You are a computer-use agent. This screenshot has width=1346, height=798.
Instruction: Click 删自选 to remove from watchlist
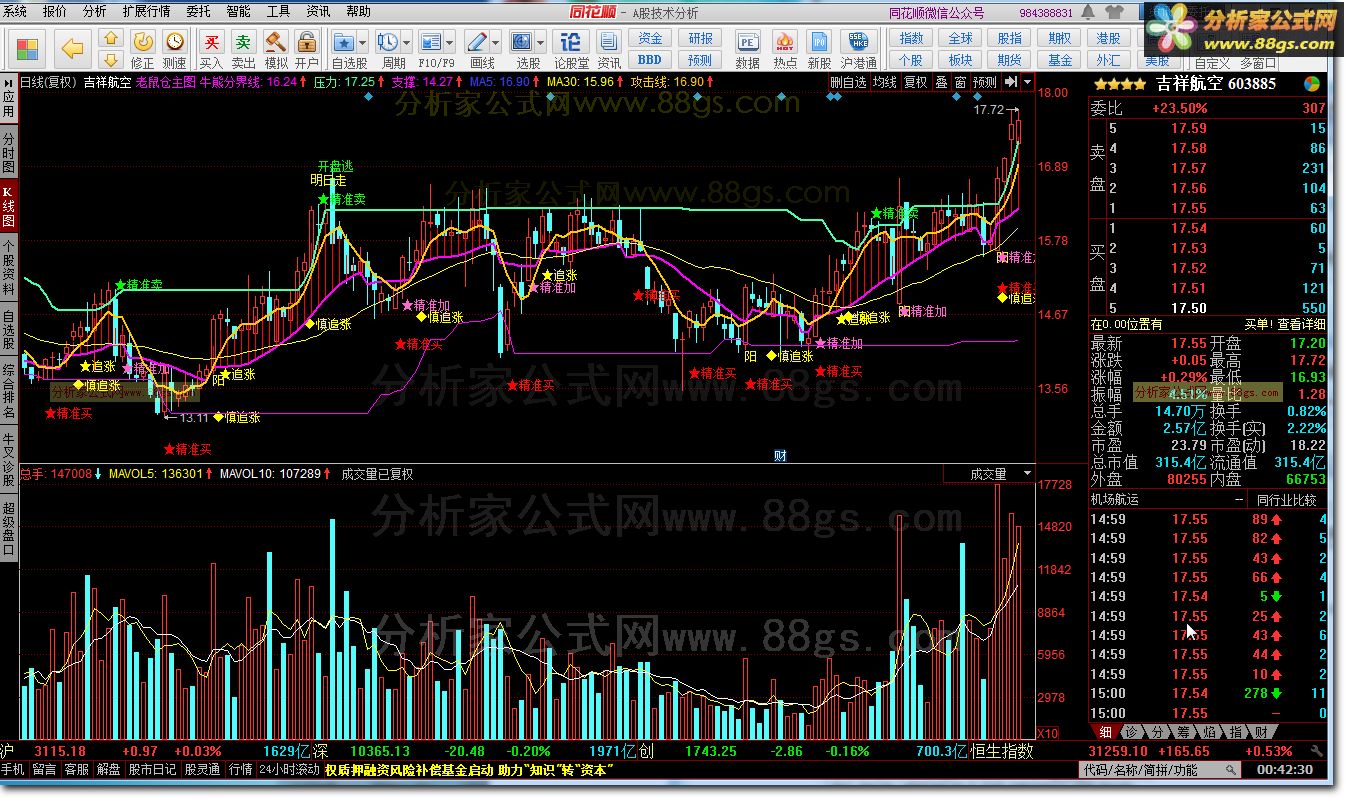click(x=848, y=82)
